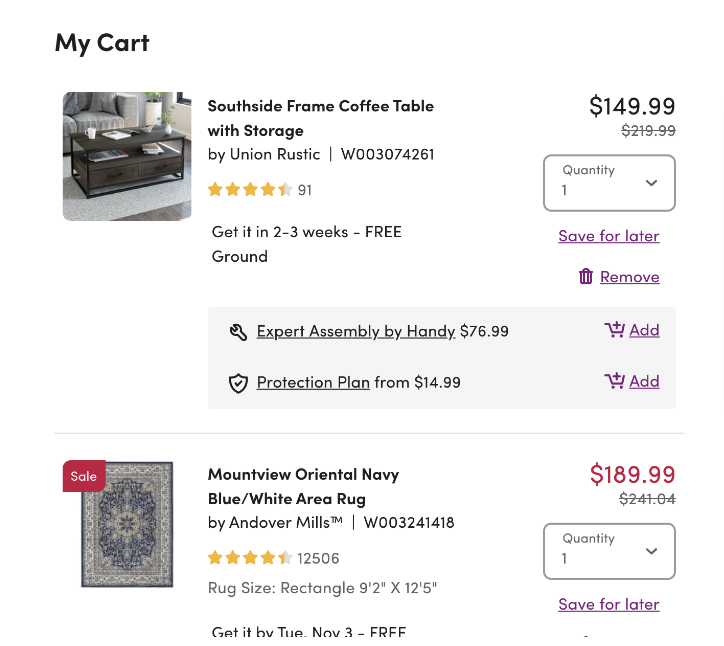Click the coffee table product thumbnail

coord(127,157)
